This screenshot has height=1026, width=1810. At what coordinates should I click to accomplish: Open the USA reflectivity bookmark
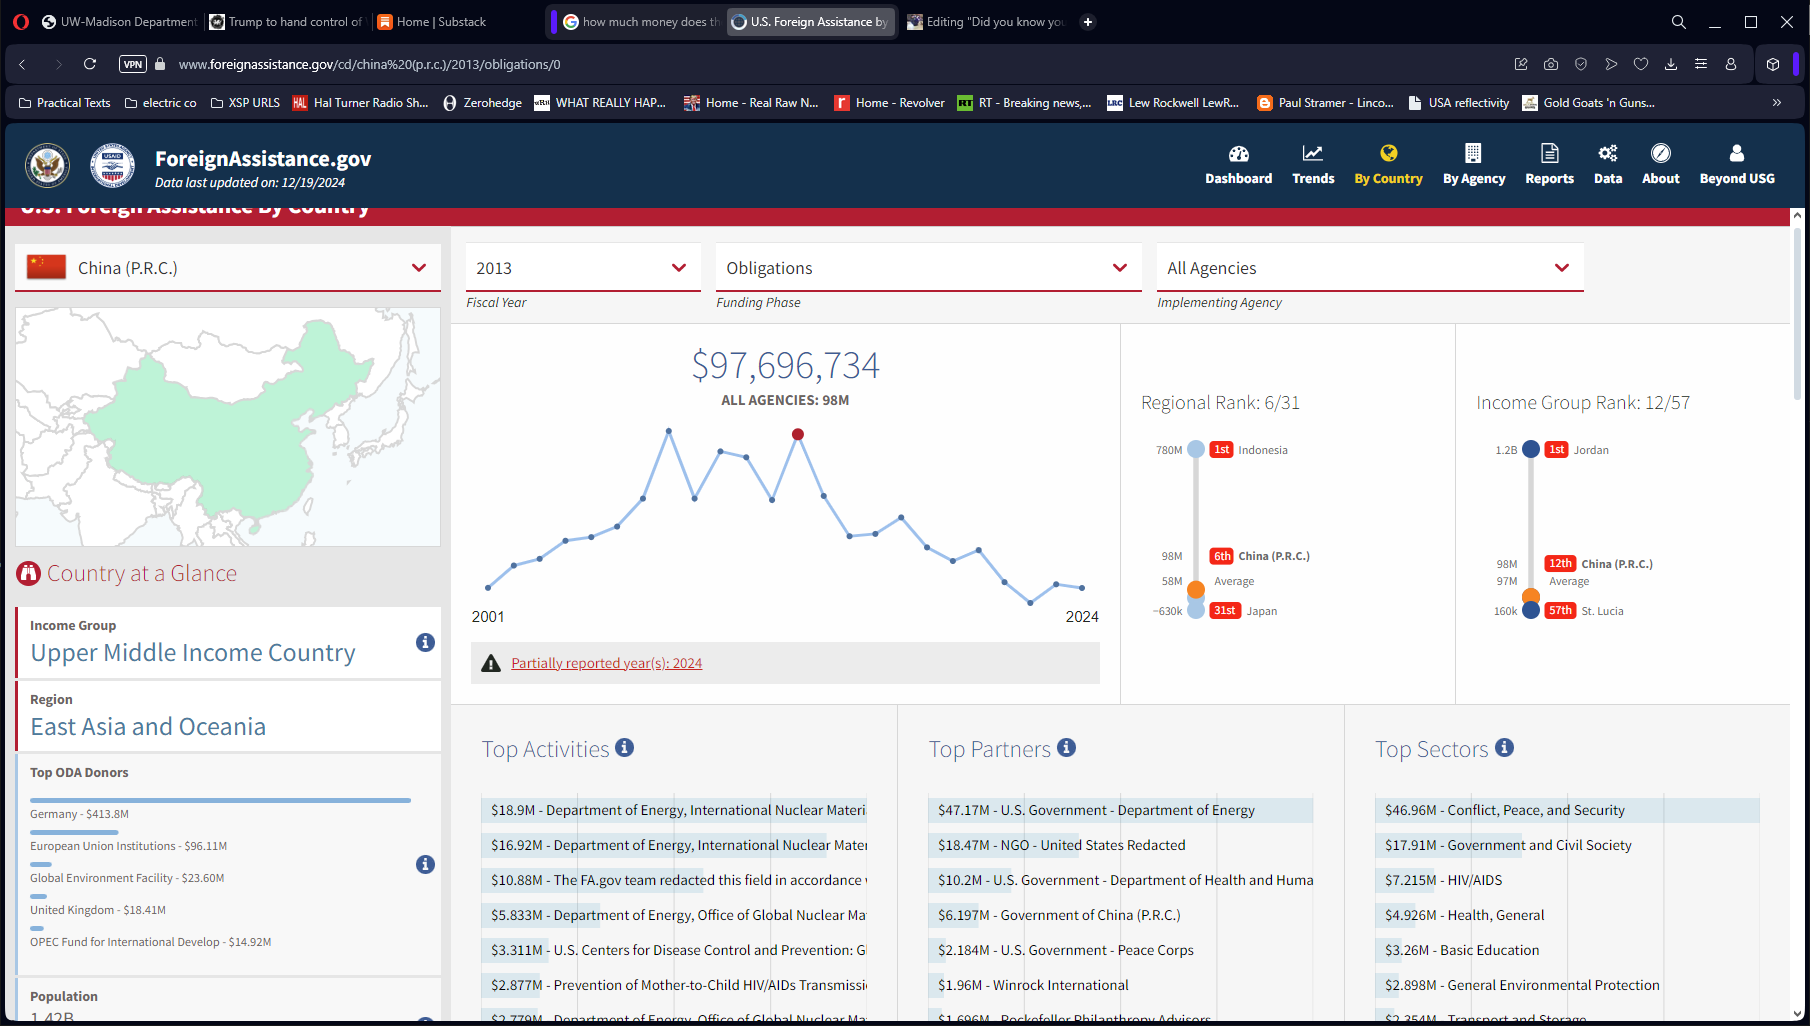(1459, 103)
